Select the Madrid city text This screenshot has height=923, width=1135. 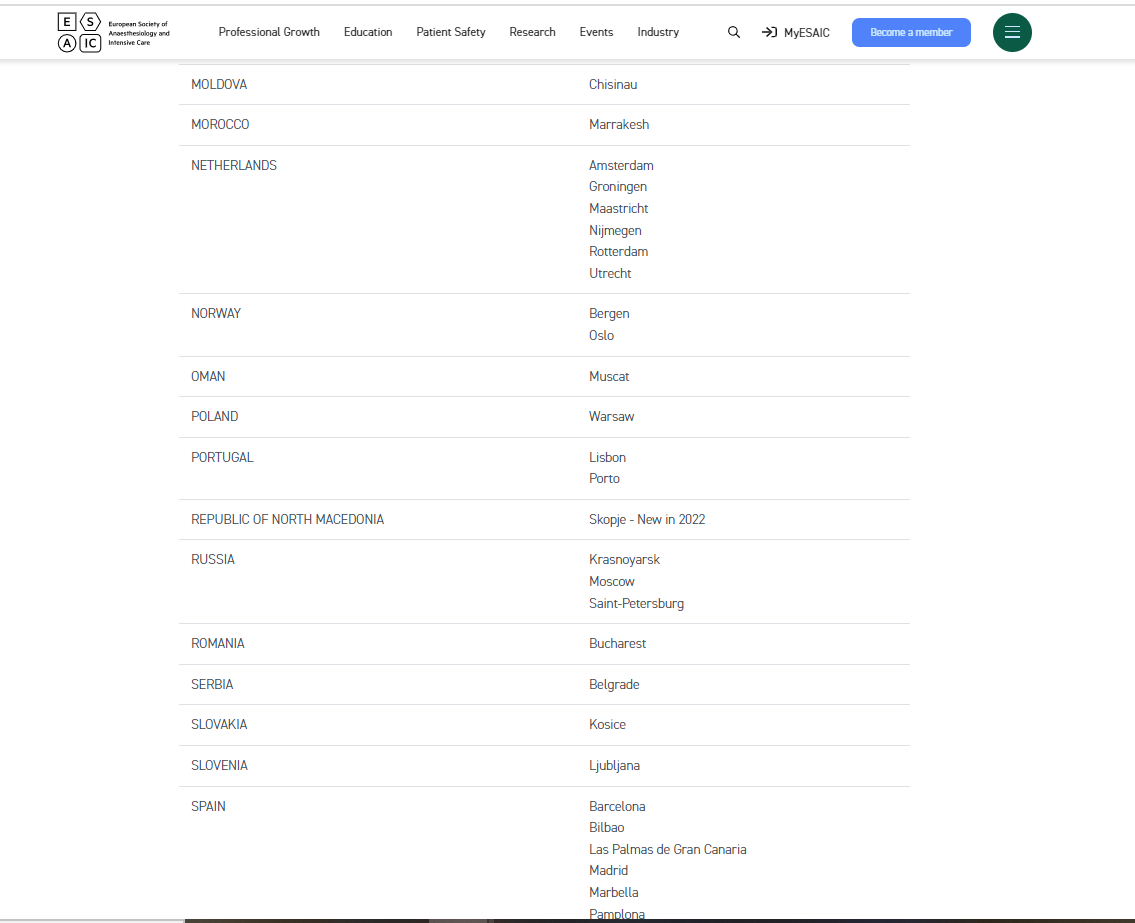pos(608,871)
